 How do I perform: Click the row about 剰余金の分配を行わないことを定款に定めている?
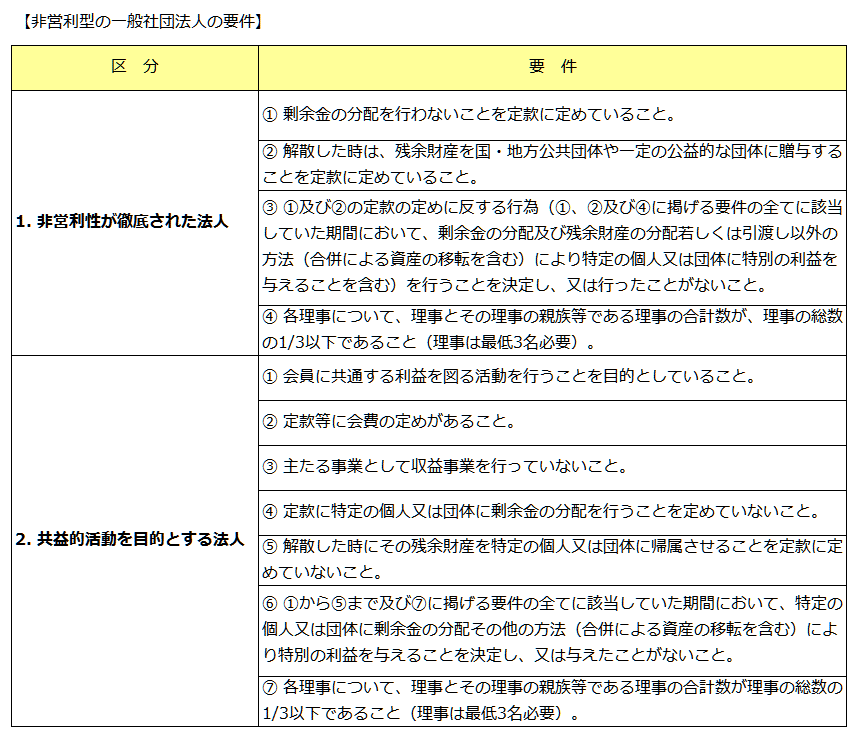tap(553, 115)
